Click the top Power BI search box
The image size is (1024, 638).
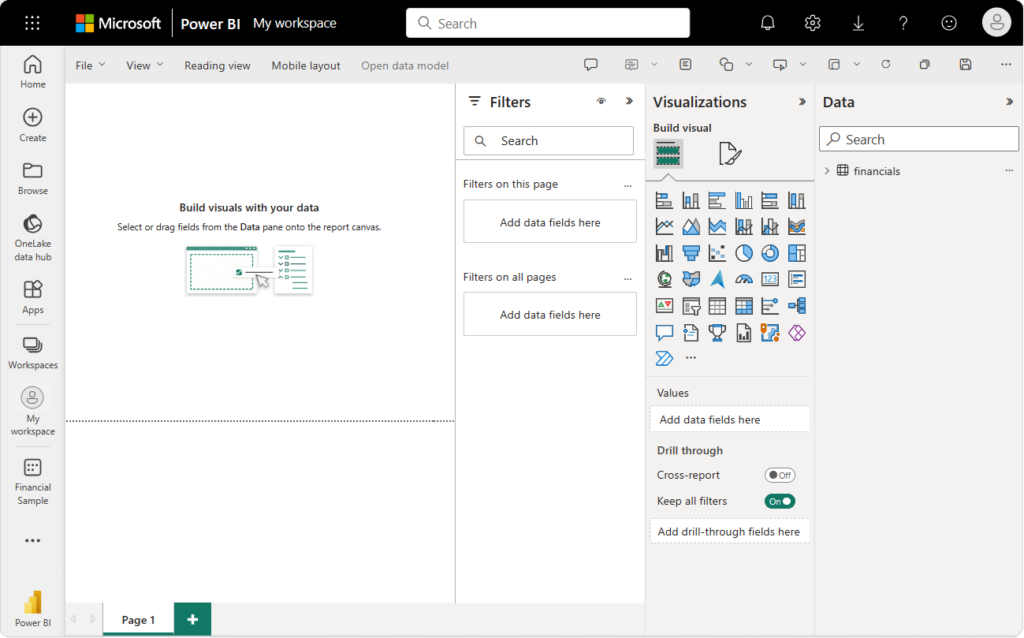pyautogui.click(x=548, y=24)
